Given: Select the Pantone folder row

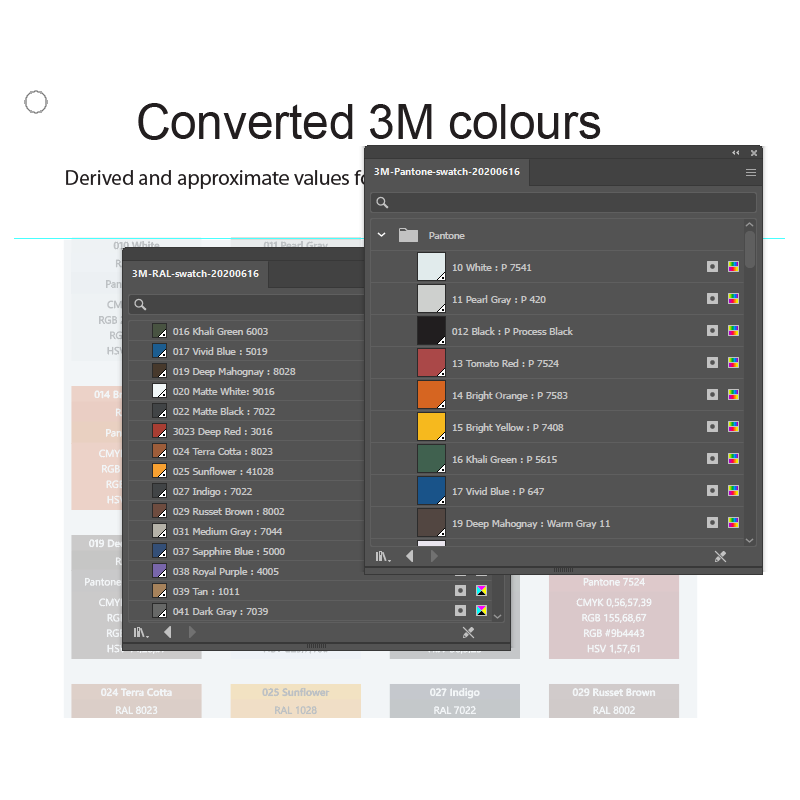Looking at the screenshot, I should click(x=557, y=235).
